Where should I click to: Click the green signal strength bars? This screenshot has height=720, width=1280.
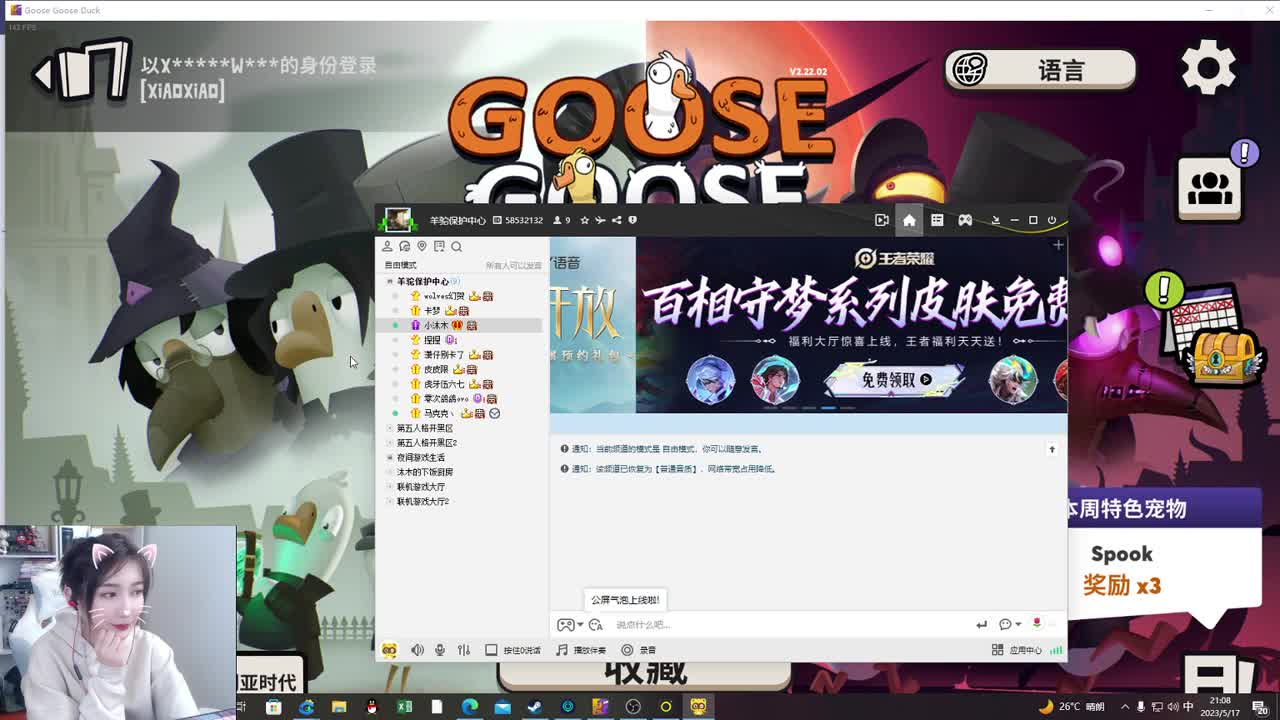1056,650
